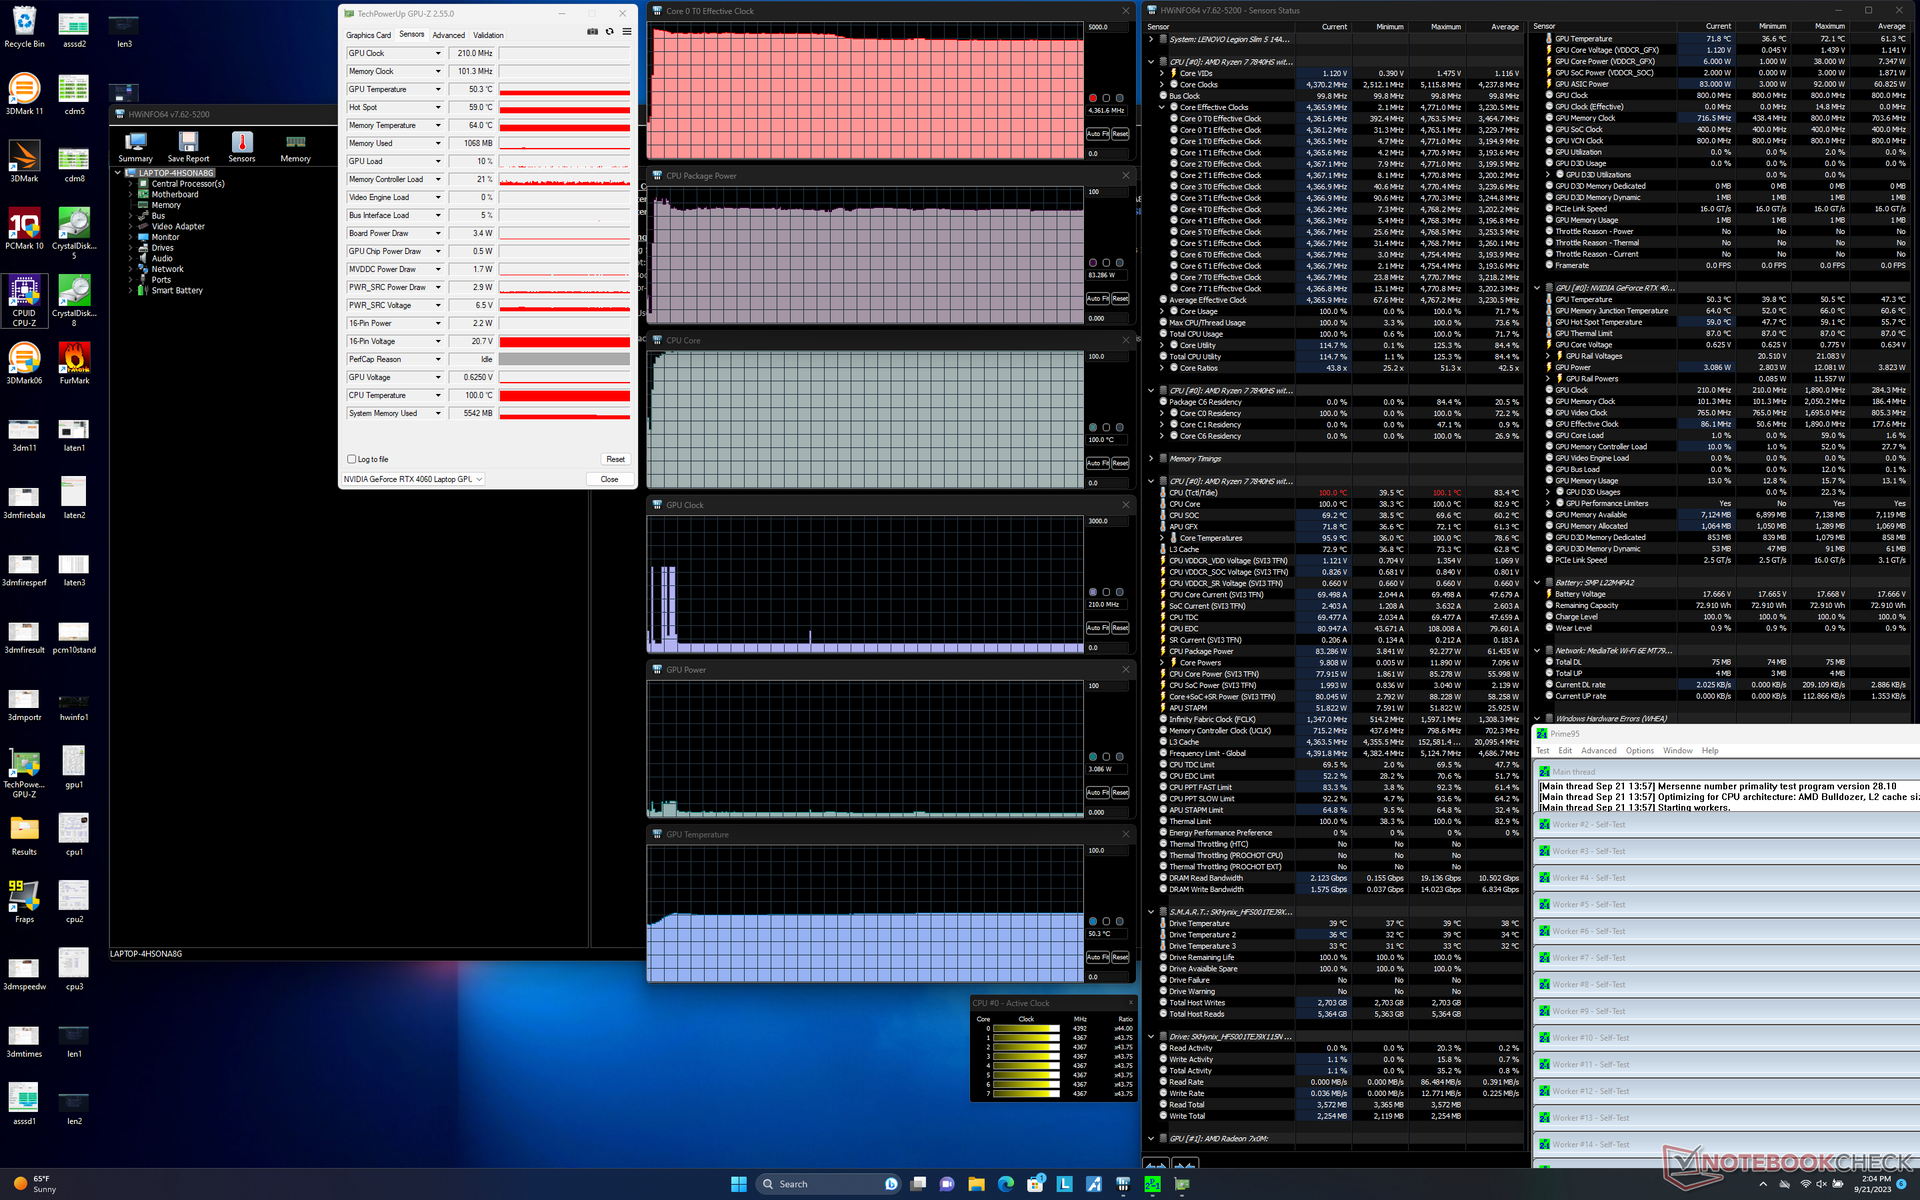Select Worker #2 Self-Test window in Prime95
This screenshot has height=1200, width=1920.
[1726, 825]
